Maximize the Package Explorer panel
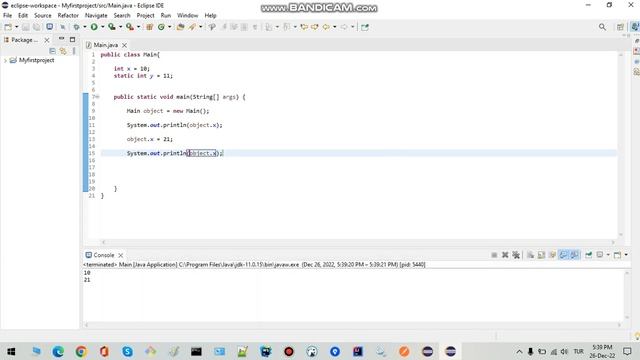 pyautogui.click(x=72, y=40)
